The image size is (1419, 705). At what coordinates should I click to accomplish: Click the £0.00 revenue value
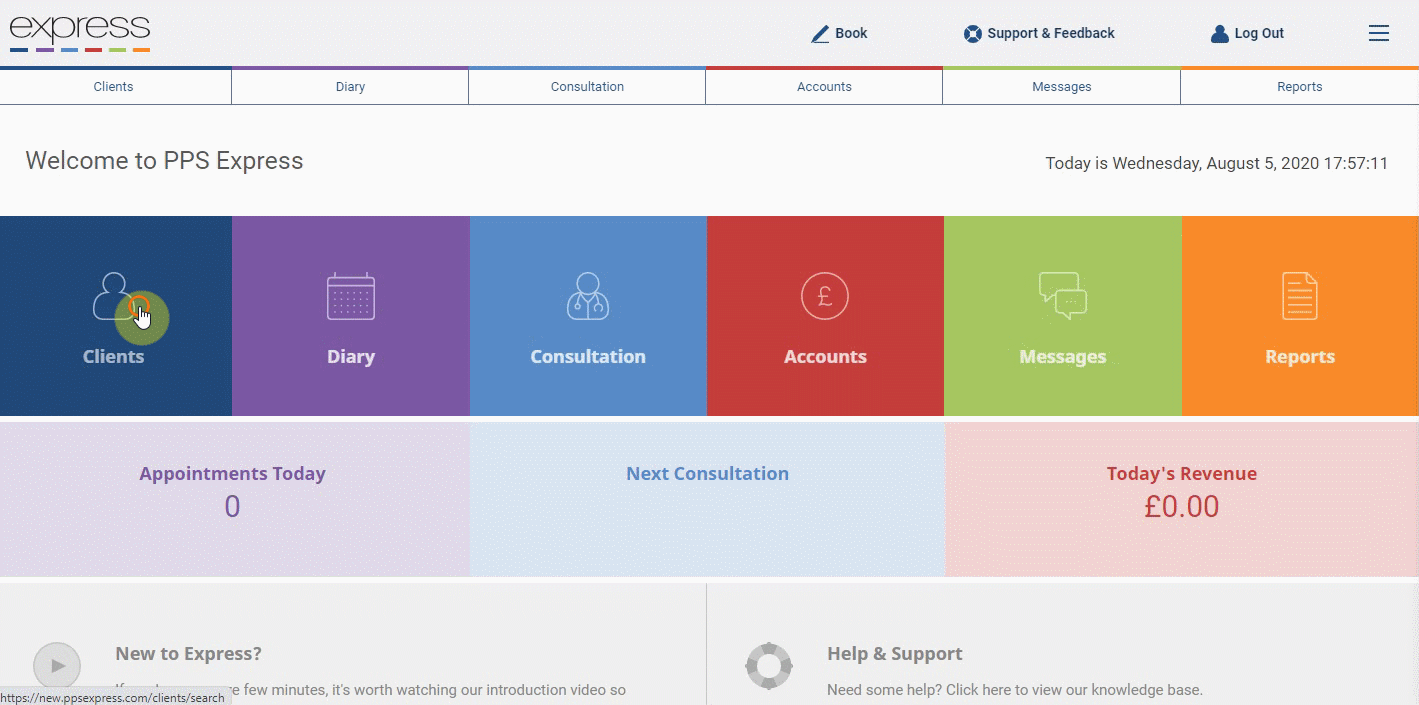click(1182, 507)
